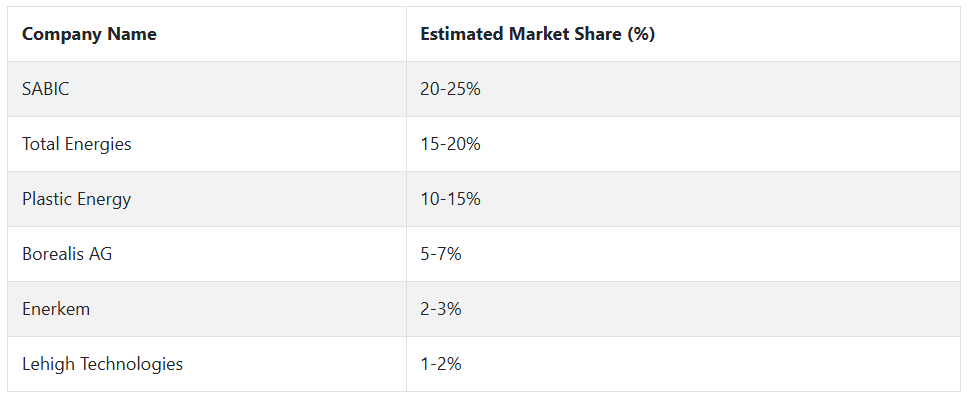Select the Lehigh Technologies cell
973x399 pixels.
(207, 364)
